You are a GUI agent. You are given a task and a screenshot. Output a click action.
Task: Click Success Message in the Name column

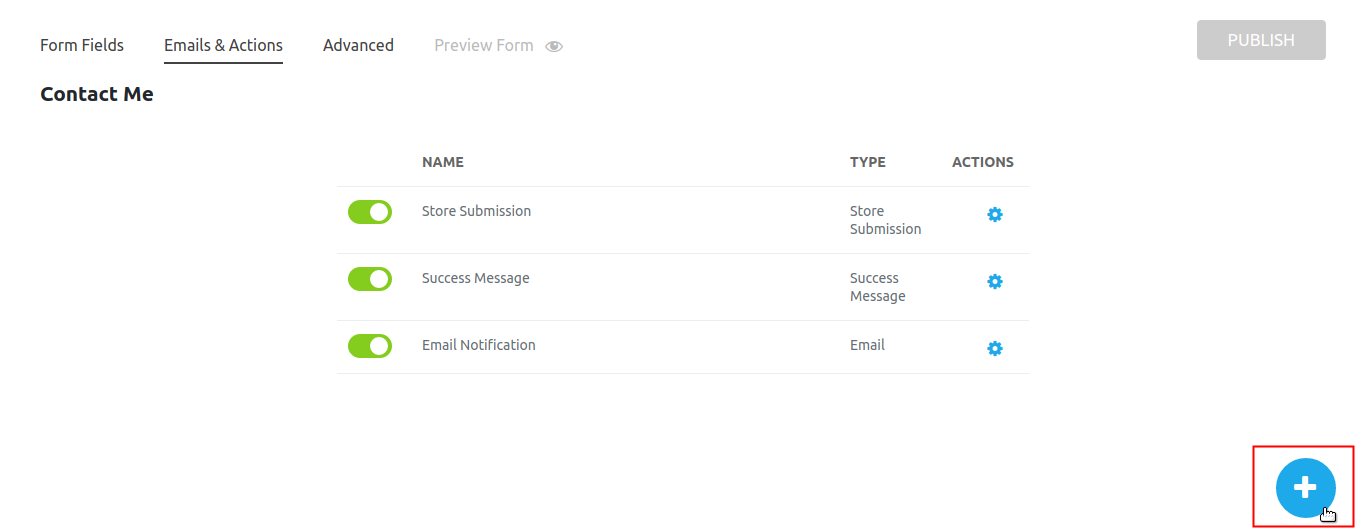475,278
